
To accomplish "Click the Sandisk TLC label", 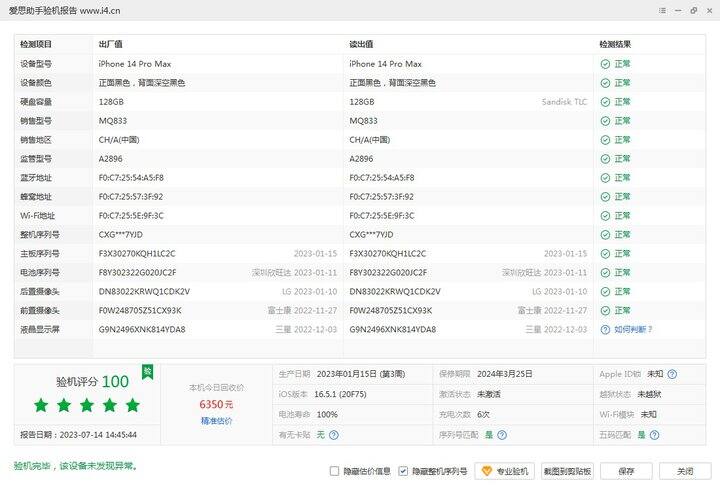I will [x=564, y=101].
